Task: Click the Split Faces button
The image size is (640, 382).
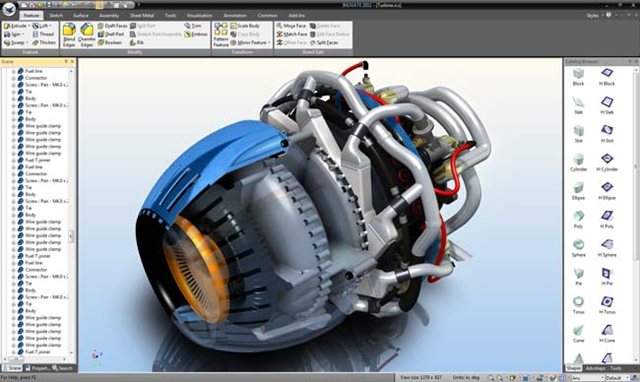Action: (x=324, y=42)
